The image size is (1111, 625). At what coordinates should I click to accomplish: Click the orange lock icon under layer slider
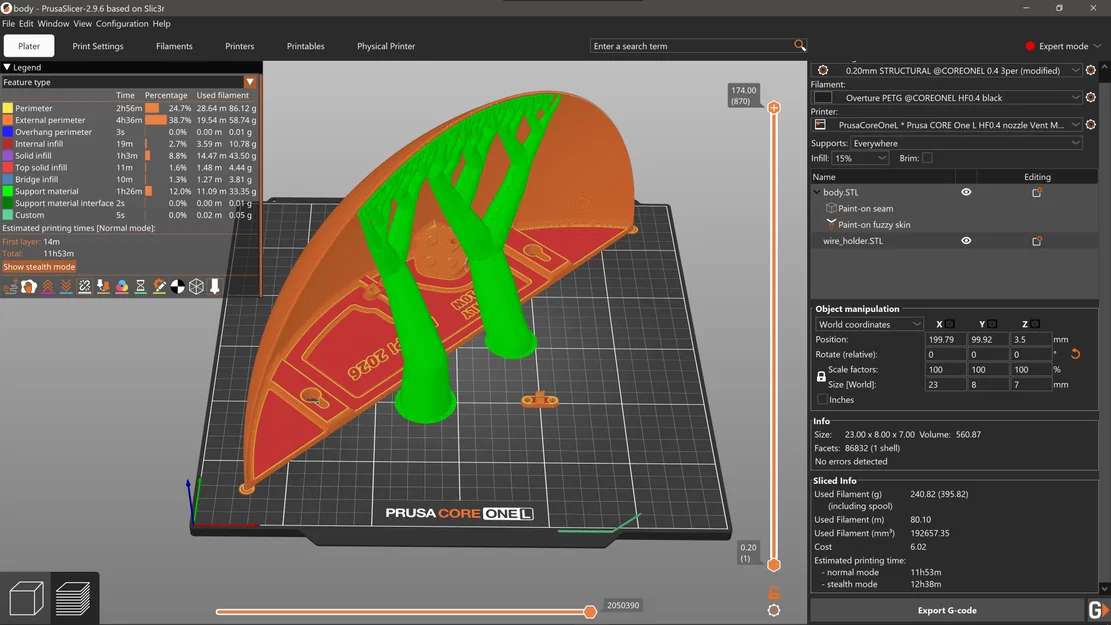(x=774, y=592)
